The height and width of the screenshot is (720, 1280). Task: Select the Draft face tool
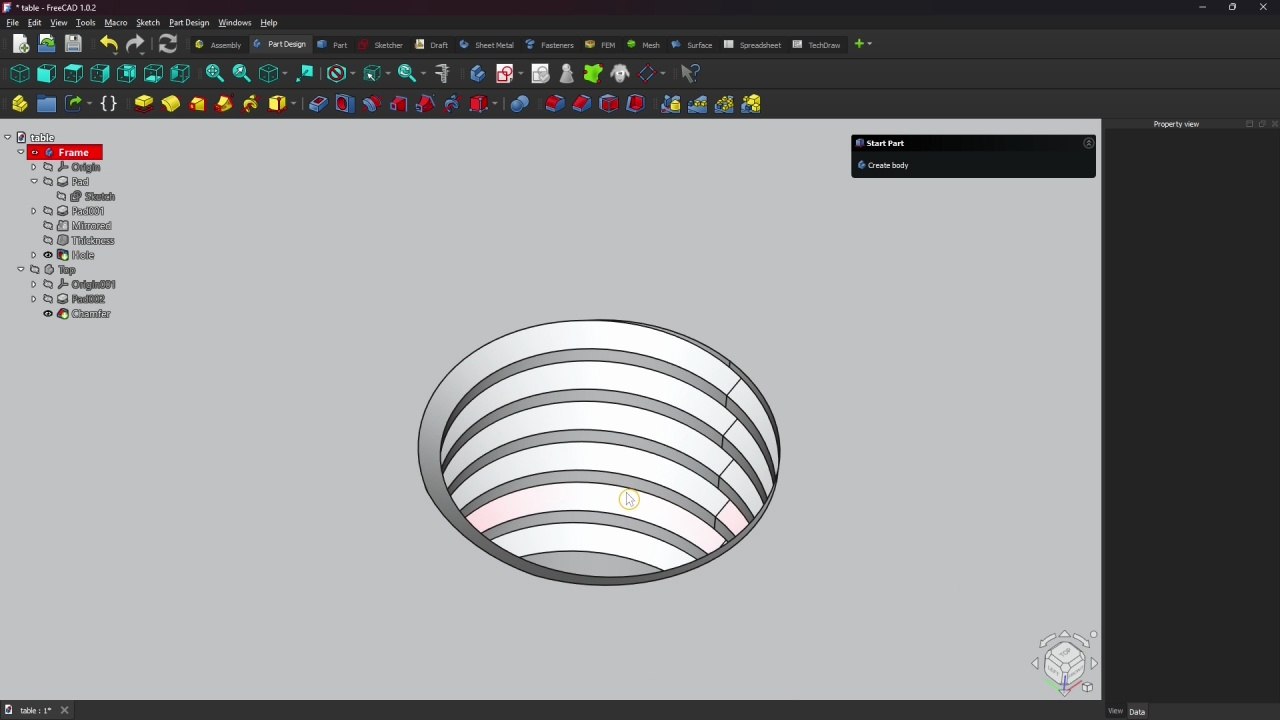tap(609, 104)
